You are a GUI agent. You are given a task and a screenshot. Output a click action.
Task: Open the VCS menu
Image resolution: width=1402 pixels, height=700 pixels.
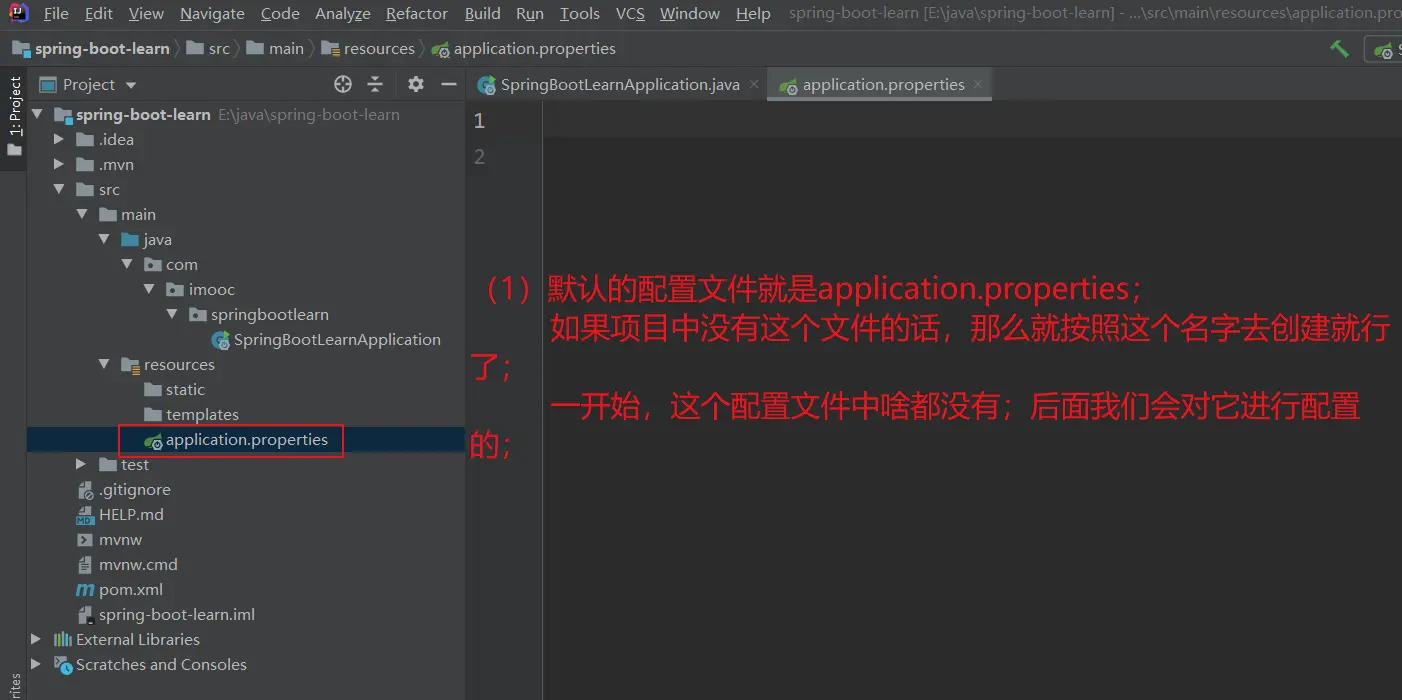click(x=630, y=13)
